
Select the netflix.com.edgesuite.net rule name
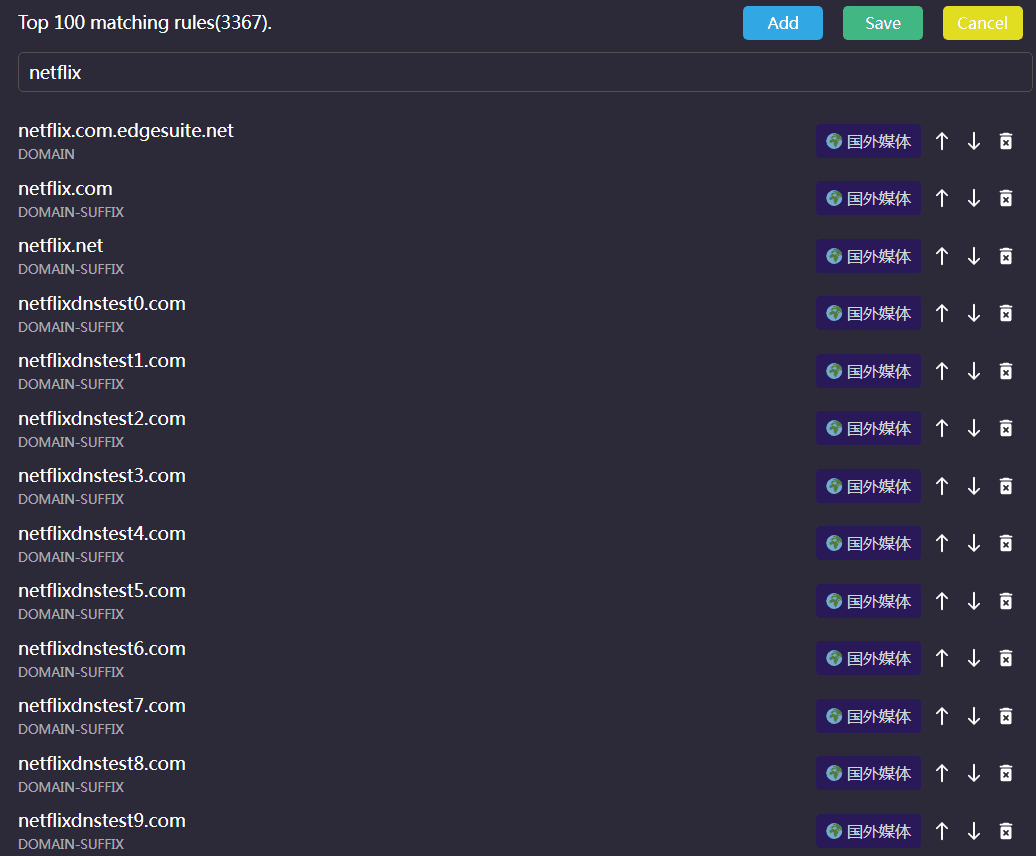126,131
